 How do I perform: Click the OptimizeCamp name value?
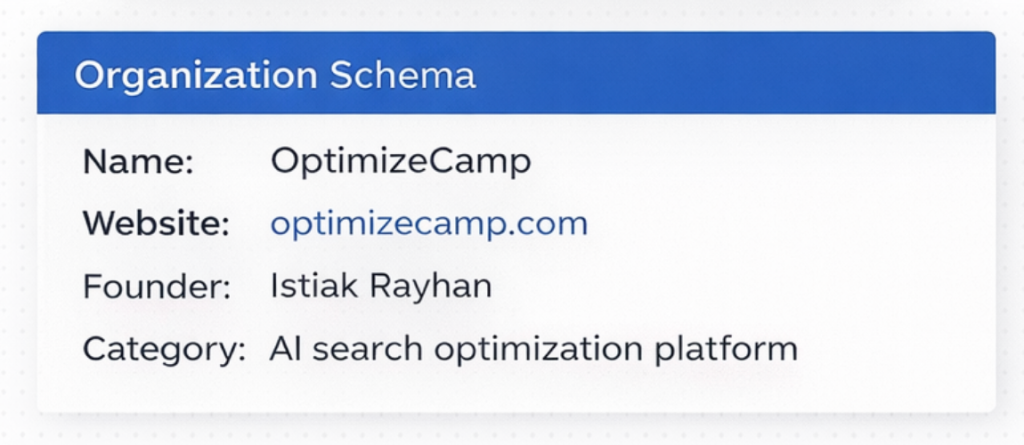pyautogui.click(x=400, y=161)
